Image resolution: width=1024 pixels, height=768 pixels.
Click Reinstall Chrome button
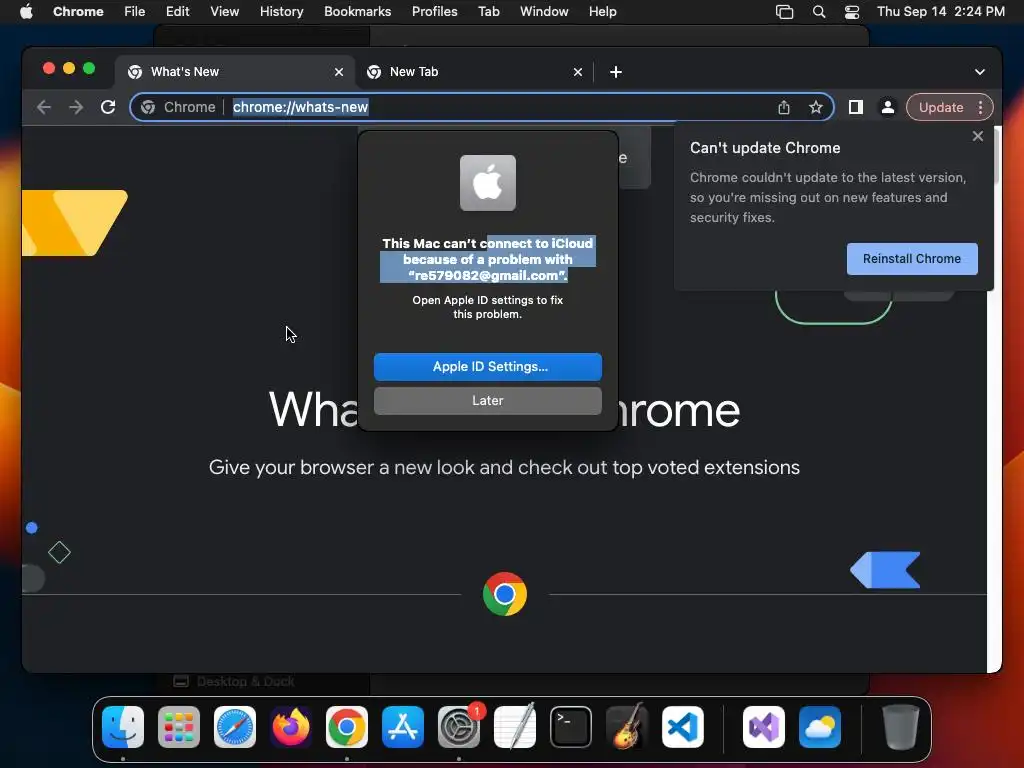[x=912, y=259]
